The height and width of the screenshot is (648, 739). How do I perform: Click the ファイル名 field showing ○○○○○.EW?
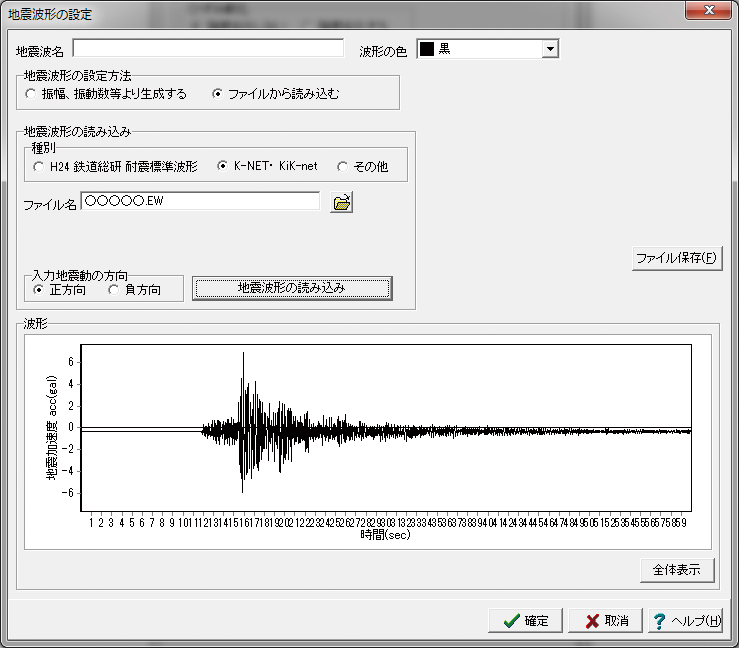pyautogui.click(x=200, y=201)
